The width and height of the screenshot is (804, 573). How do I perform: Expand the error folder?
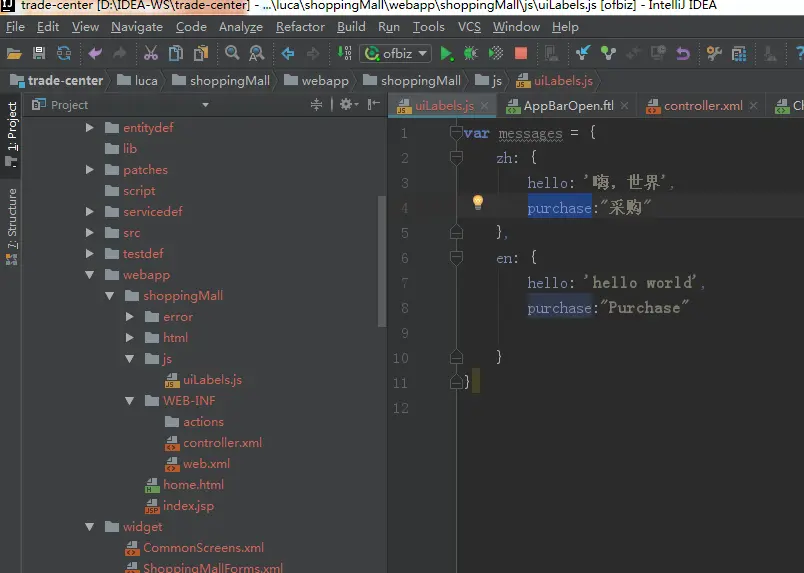pos(130,317)
